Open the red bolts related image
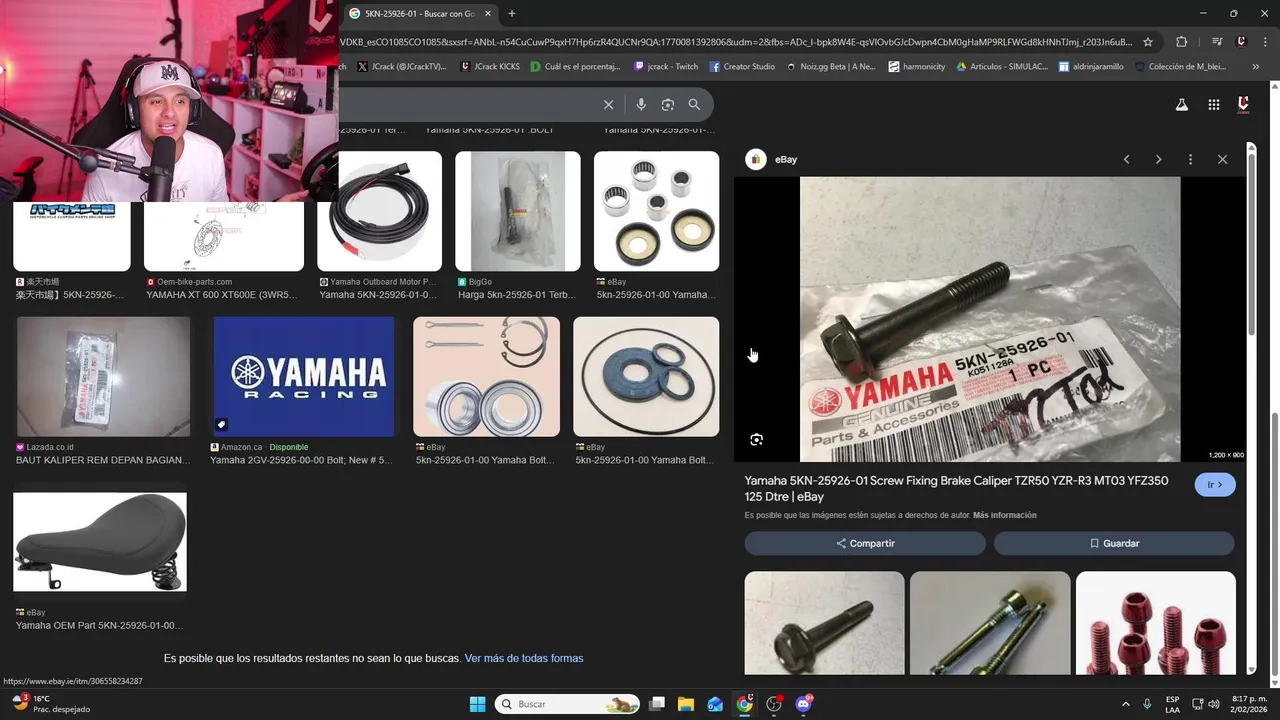 click(x=1156, y=623)
